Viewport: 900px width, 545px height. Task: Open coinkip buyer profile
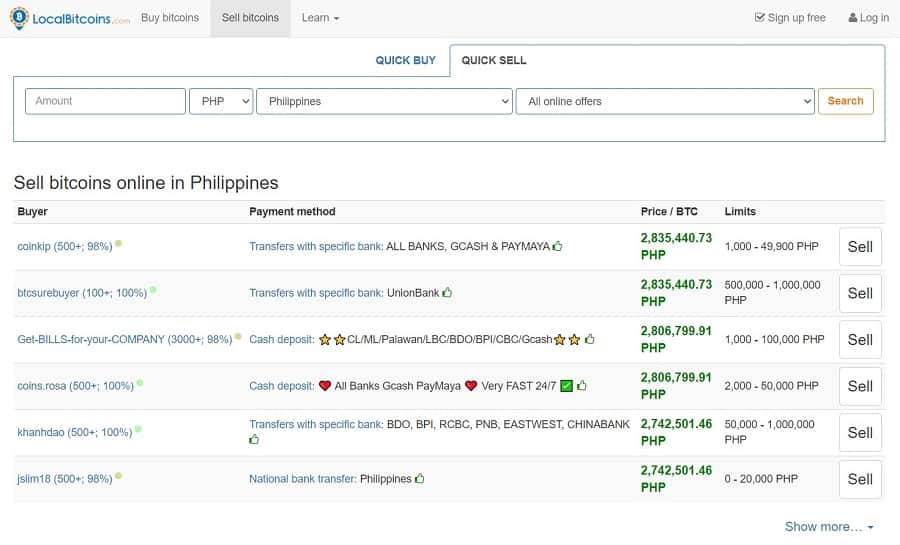tap(65, 247)
